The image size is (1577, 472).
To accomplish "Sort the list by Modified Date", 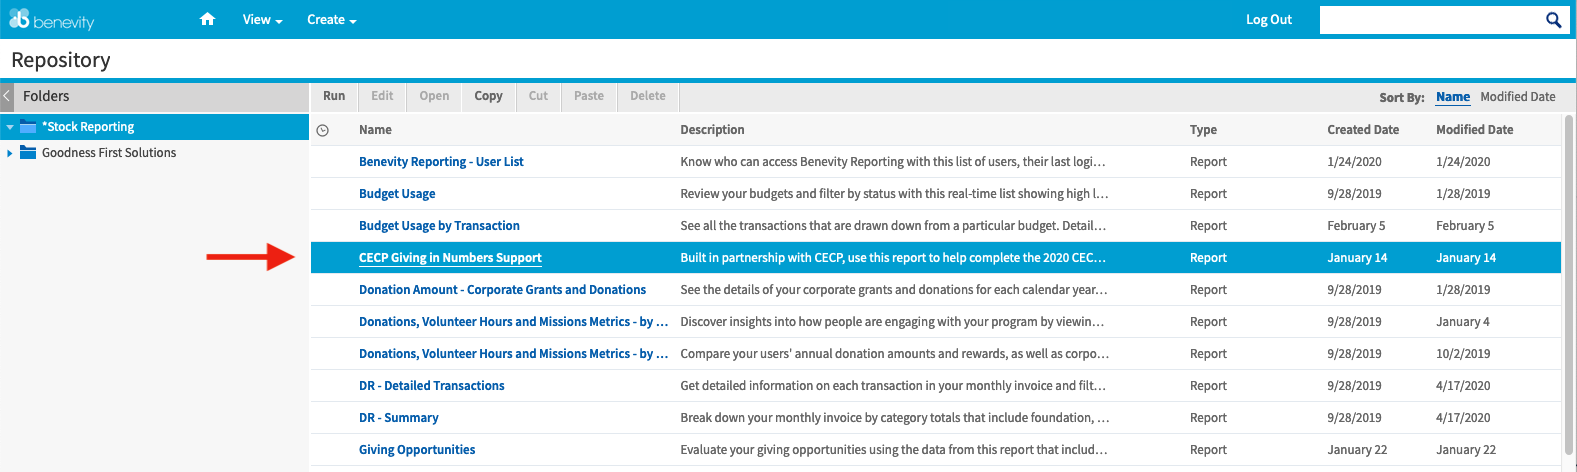I will 1518,97.
